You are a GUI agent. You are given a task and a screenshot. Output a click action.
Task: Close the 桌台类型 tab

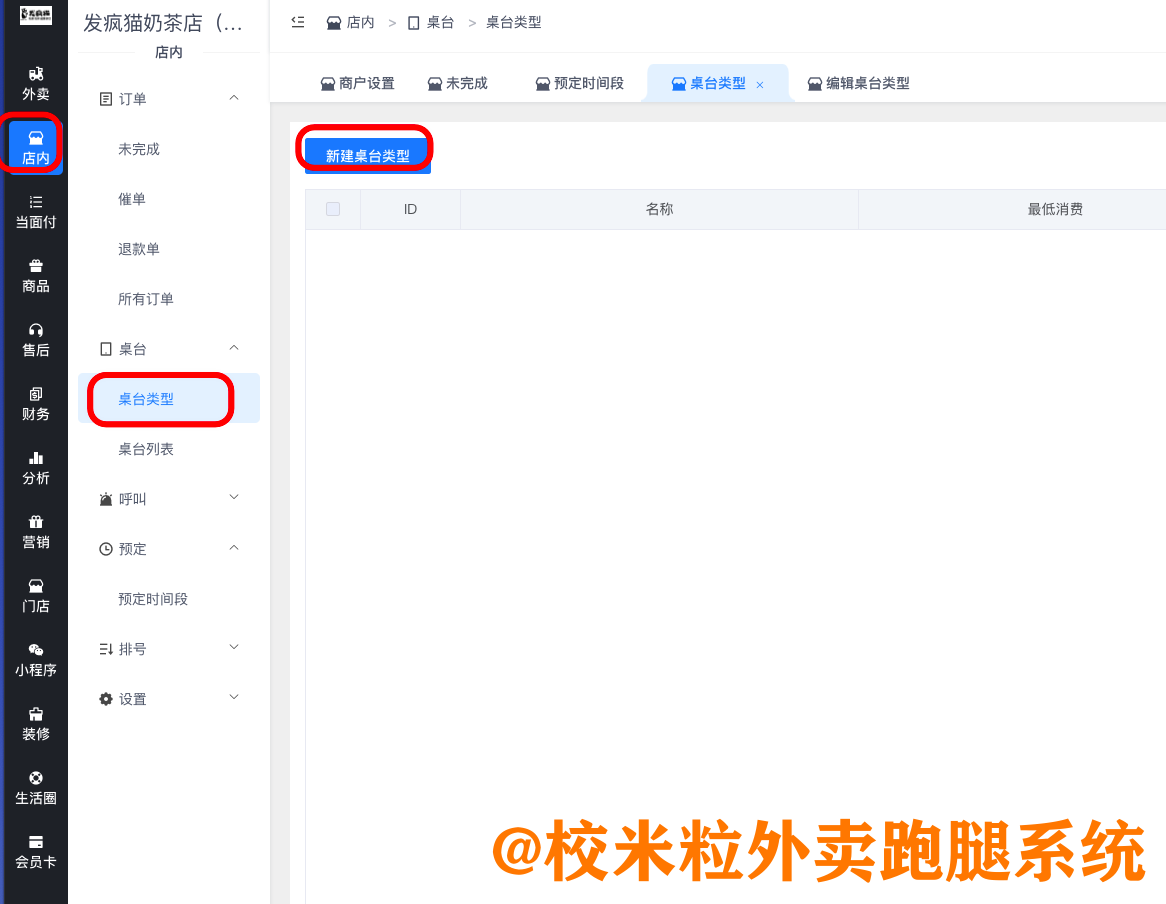point(760,84)
